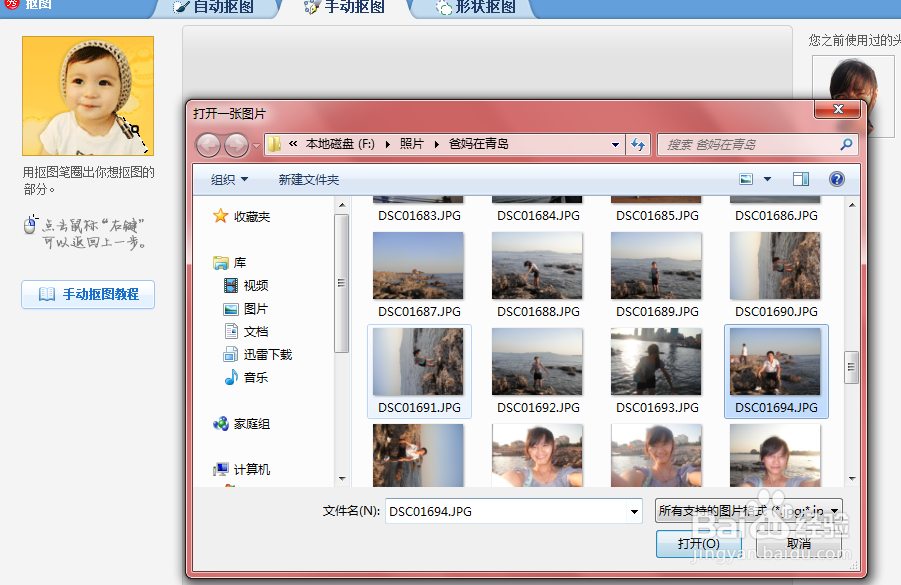Image resolution: width=901 pixels, height=585 pixels.
Task: Click the portrait thumbnail below DSC01694.JPG
Action: (x=775, y=455)
